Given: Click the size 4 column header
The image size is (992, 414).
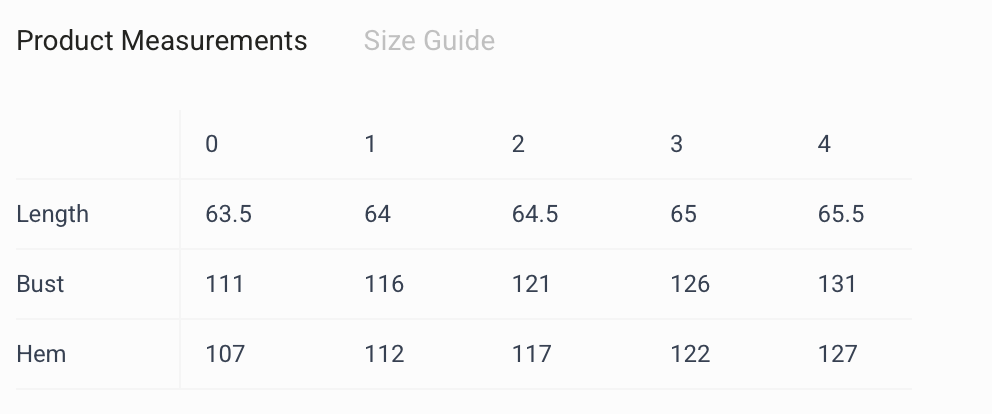Looking at the screenshot, I should [824, 144].
